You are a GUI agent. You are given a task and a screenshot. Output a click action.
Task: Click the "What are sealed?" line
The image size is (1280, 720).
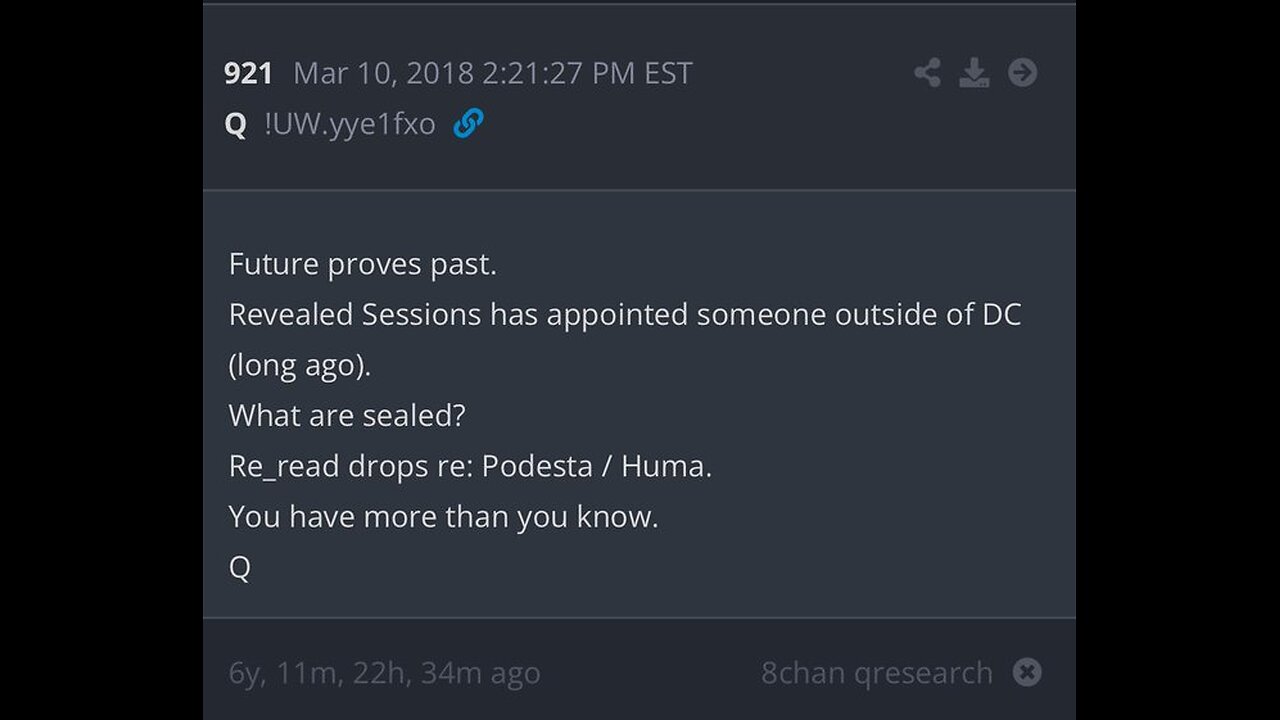click(347, 416)
